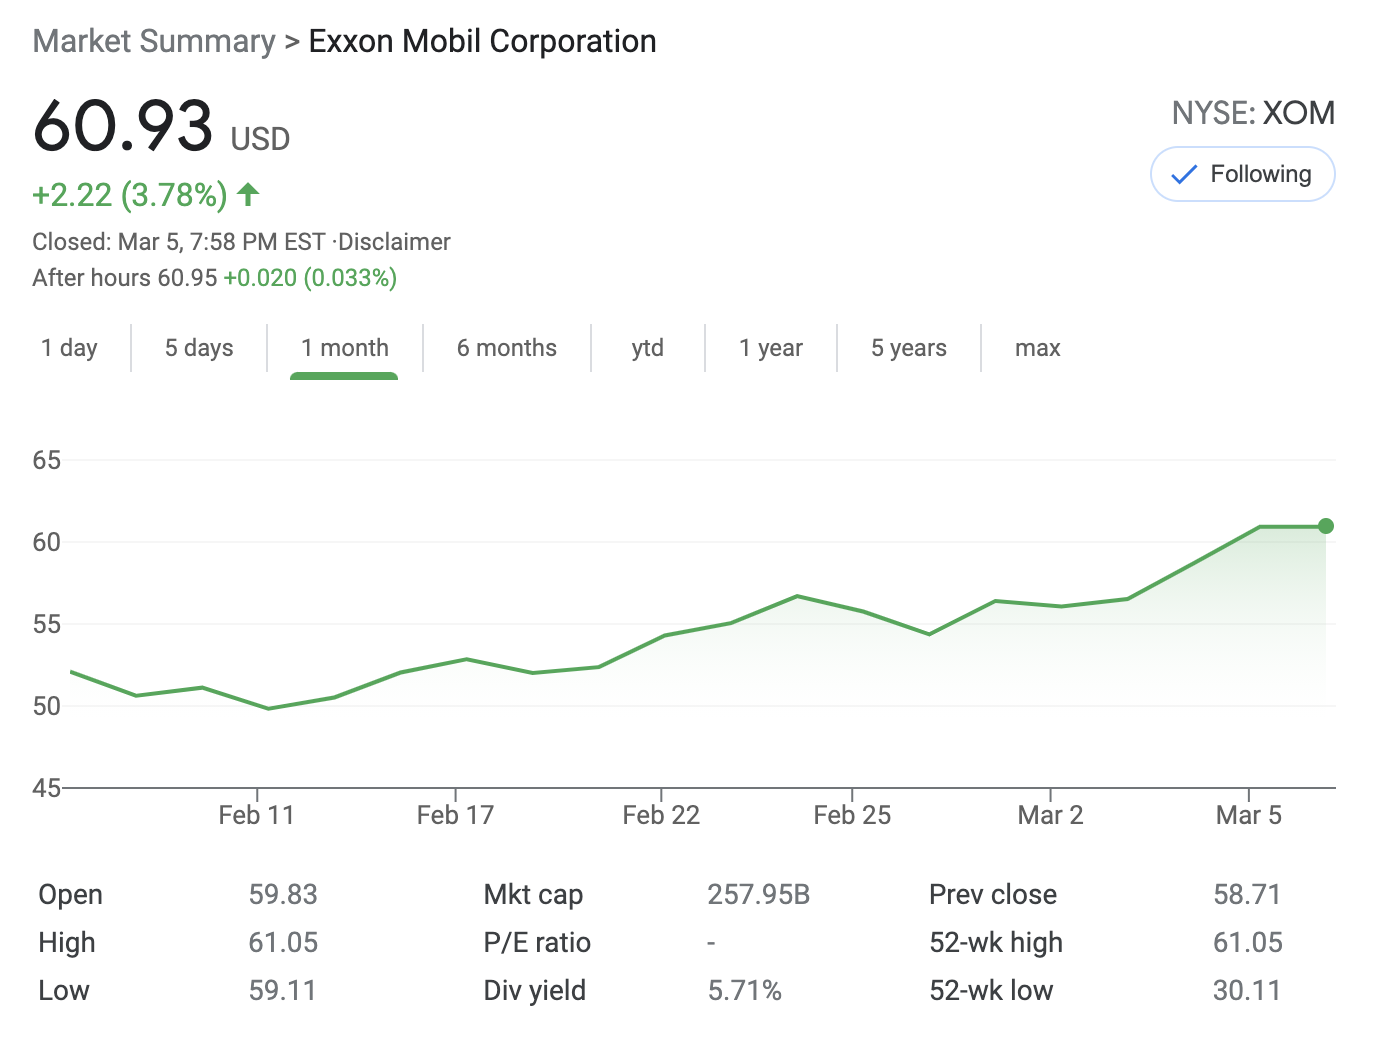Switch to the 5 years tab
The width and height of the screenshot is (1378, 1050).
click(909, 348)
